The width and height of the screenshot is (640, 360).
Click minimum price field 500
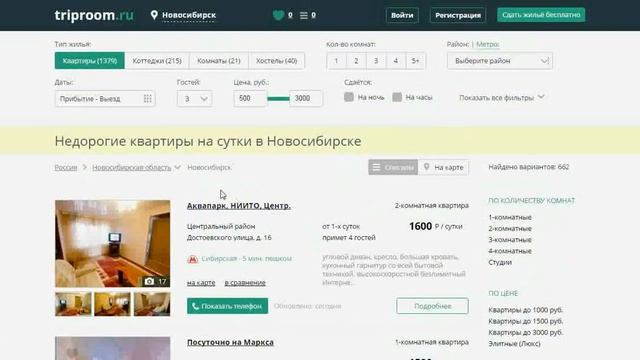[x=250, y=98]
